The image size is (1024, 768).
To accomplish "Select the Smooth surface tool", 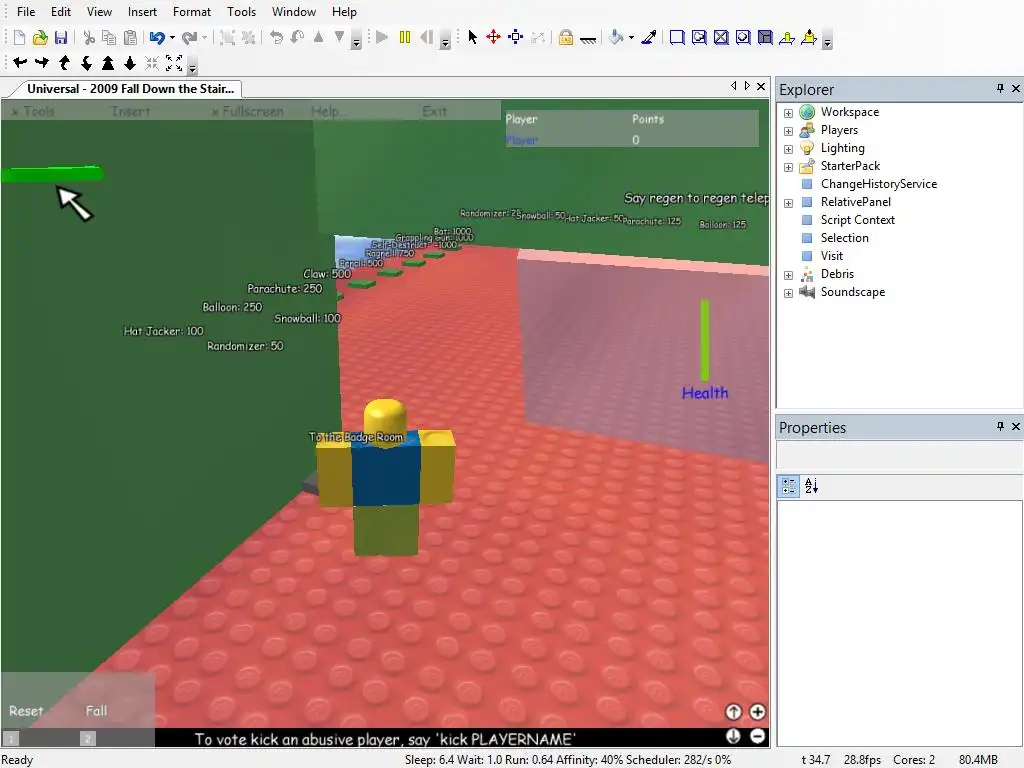I will coord(677,37).
